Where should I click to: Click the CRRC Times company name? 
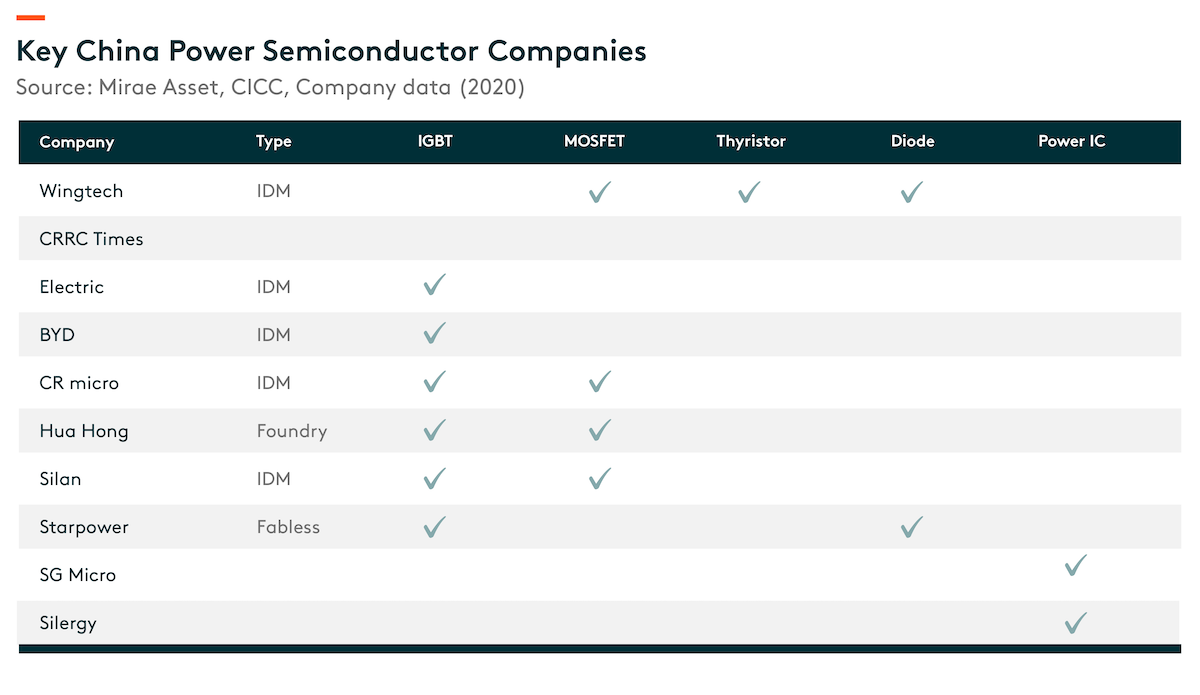pyautogui.click(x=91, y=239)
